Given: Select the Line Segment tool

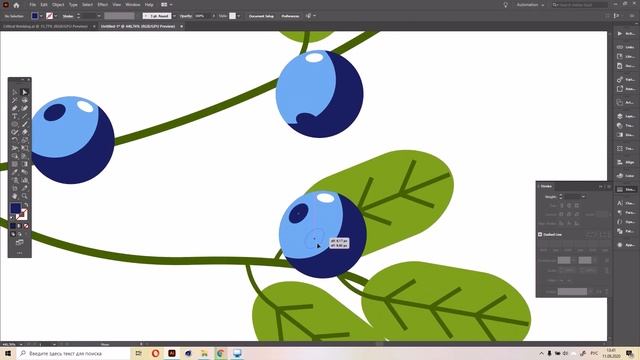Looking at the screenshot, I should click(24, 116).
